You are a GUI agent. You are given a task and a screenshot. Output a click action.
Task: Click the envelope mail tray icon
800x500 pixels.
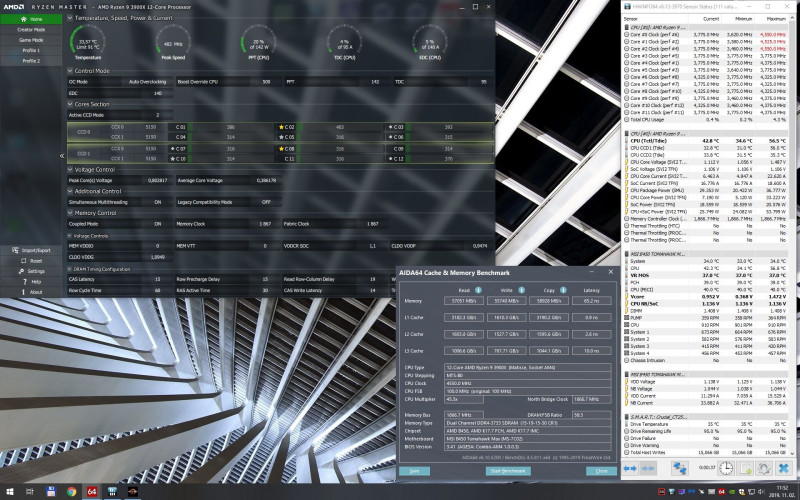point(711,492)
